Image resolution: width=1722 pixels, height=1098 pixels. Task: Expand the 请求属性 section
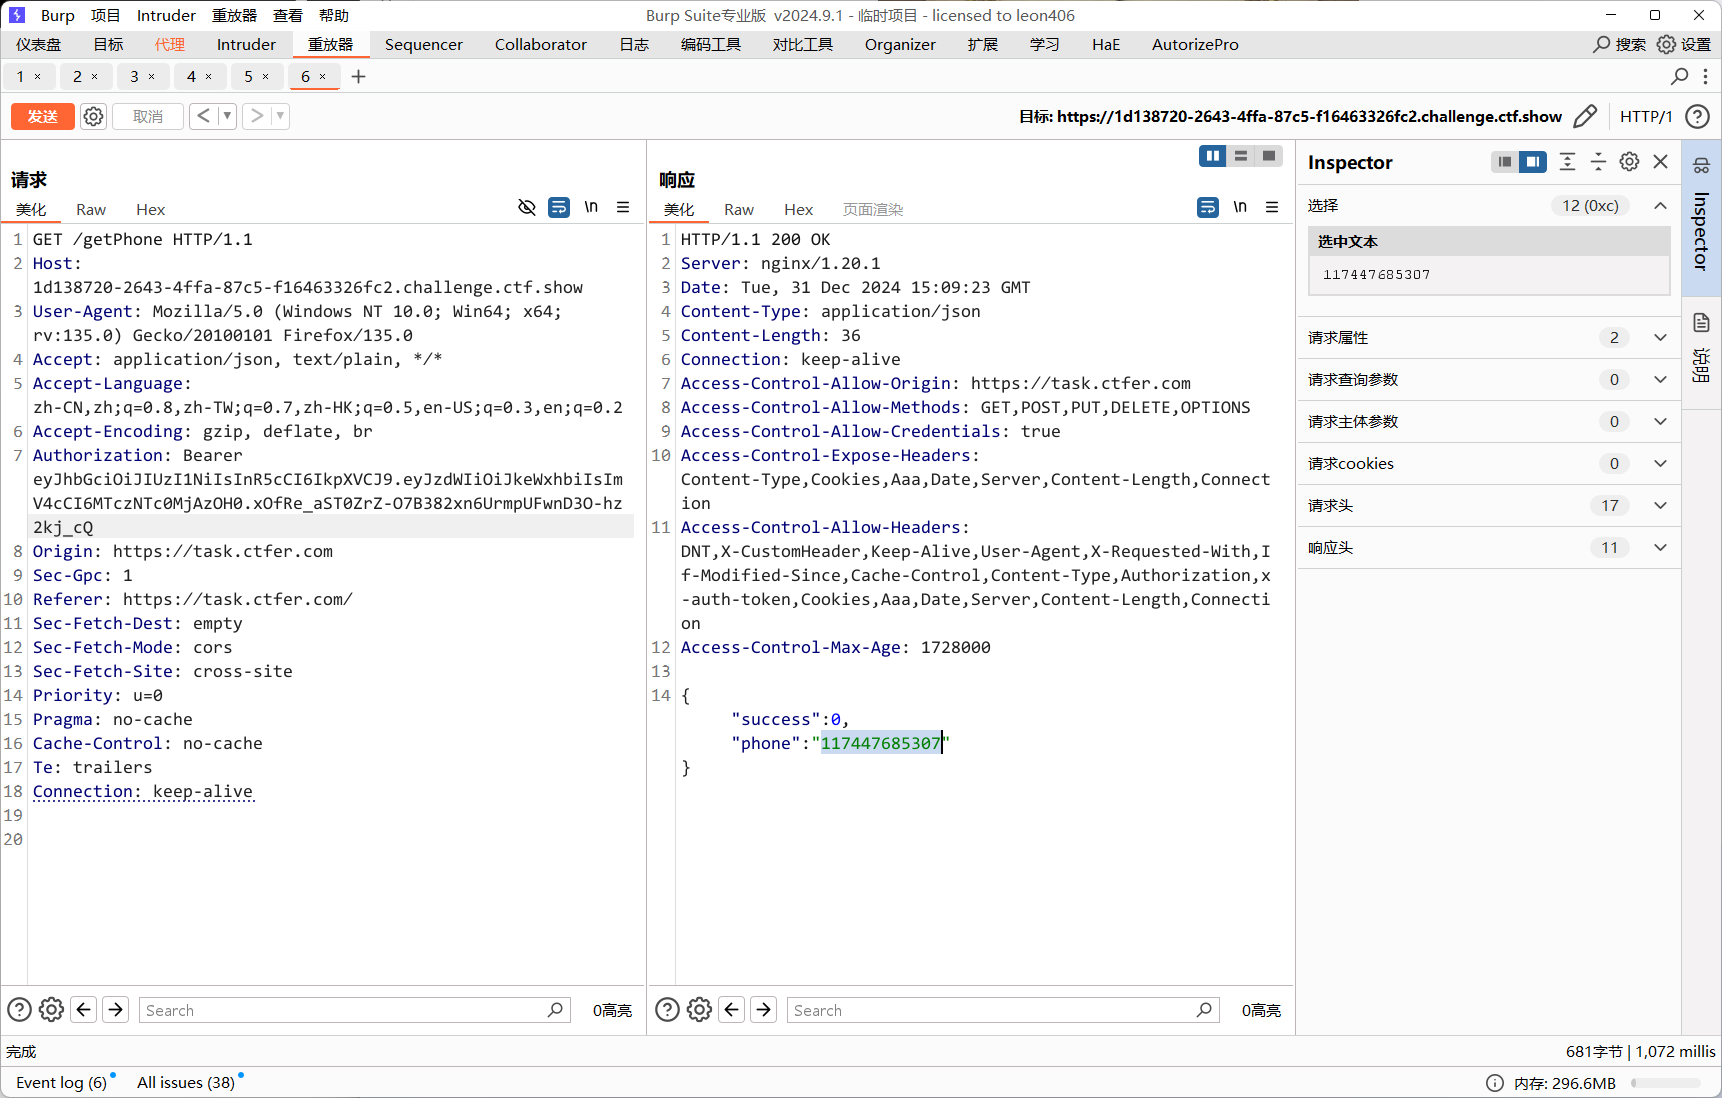tap(1660, 338)
